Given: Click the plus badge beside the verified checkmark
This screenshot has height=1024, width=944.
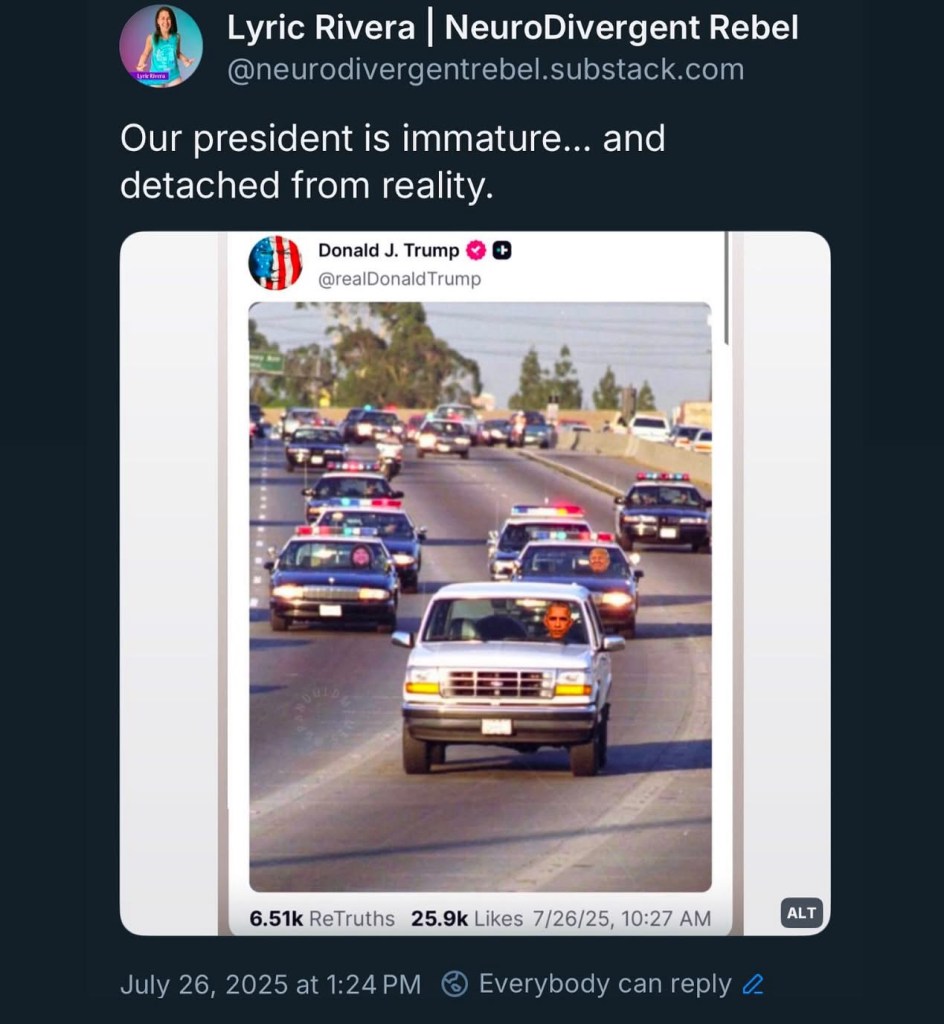Looking at the screenshot, I should click(502, 250).
